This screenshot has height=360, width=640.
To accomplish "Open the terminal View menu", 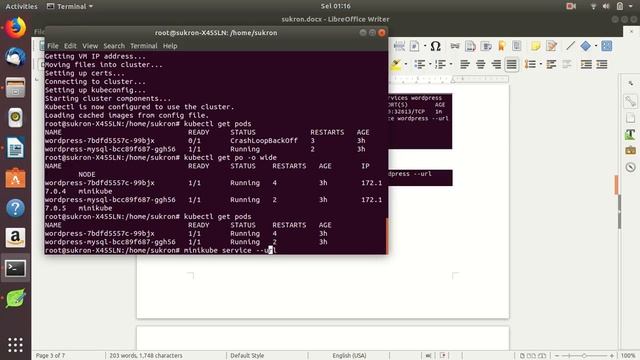I will pos(90,46).
